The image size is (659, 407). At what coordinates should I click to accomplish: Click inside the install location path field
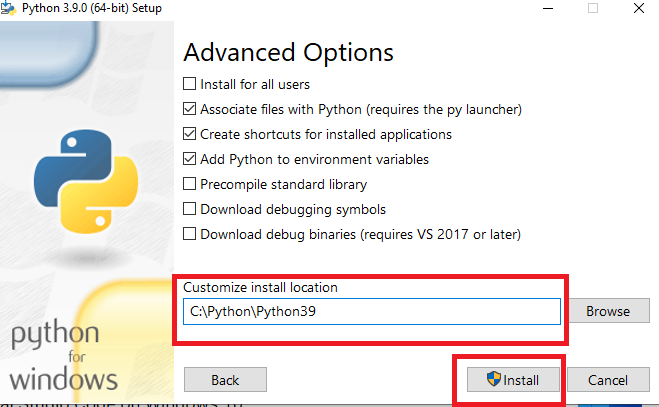pos(372,312)
